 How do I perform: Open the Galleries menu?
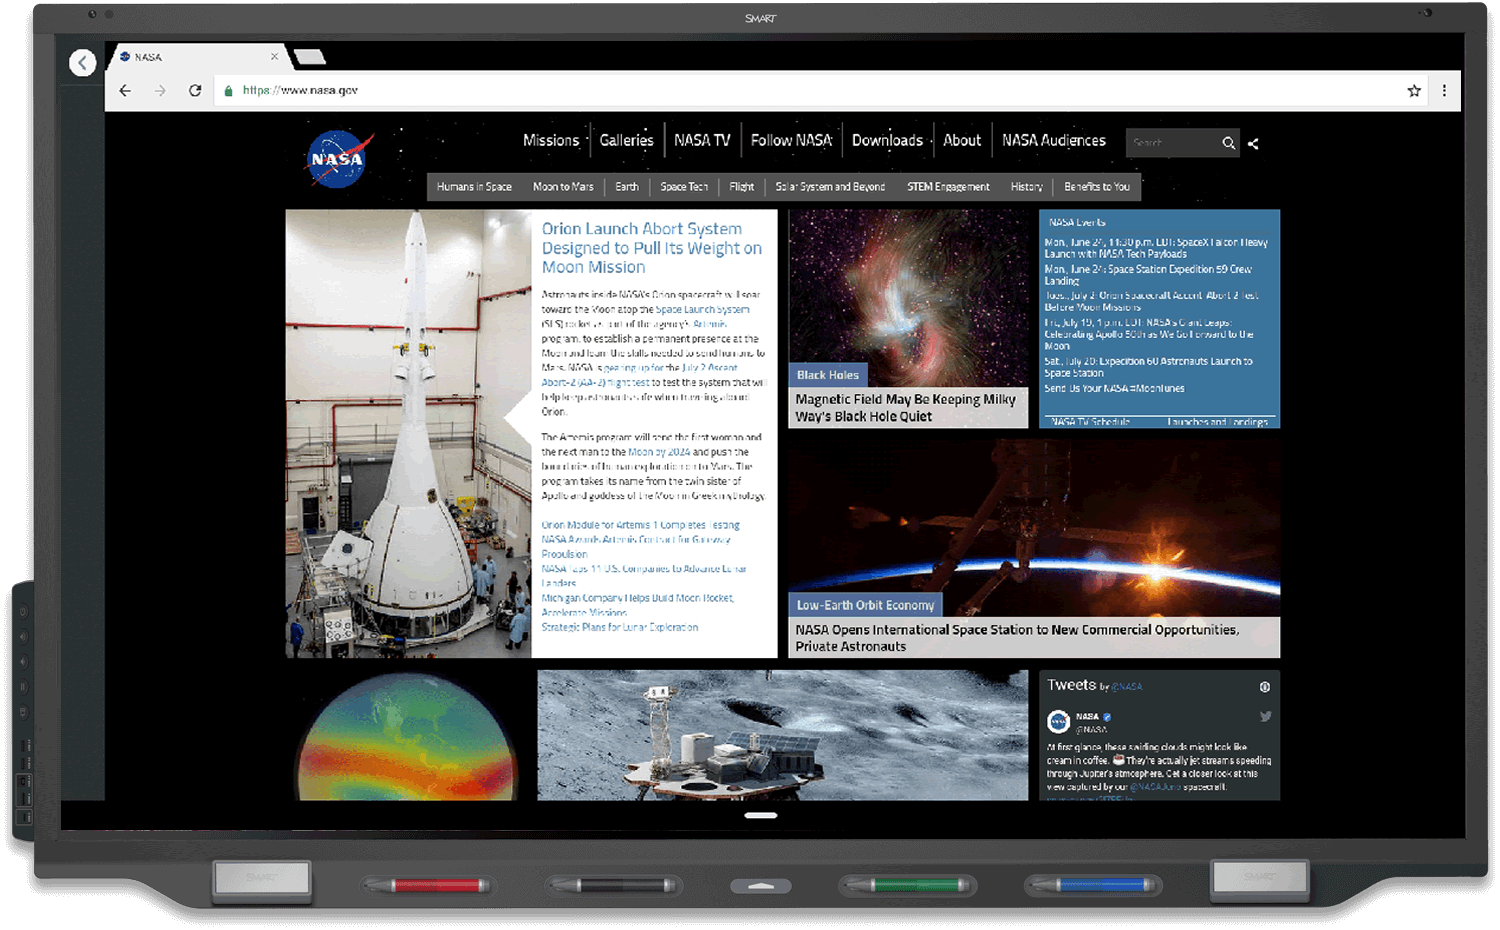pyautogui.click(x=626, y=141)
